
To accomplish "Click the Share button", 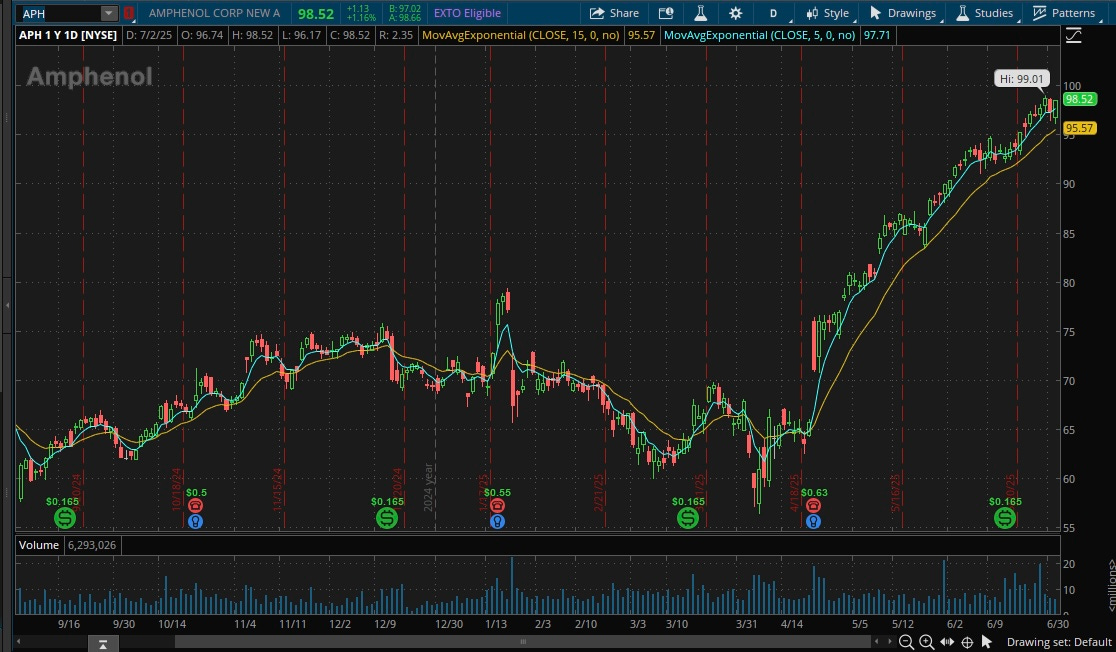I will [614, 13].
